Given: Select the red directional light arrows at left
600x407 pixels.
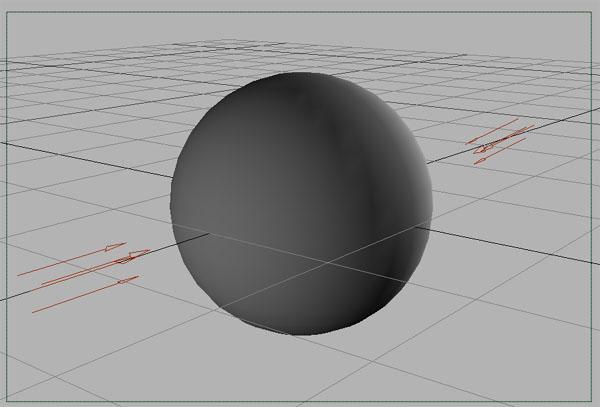Looking at the screenshot, I should [84, 277].
